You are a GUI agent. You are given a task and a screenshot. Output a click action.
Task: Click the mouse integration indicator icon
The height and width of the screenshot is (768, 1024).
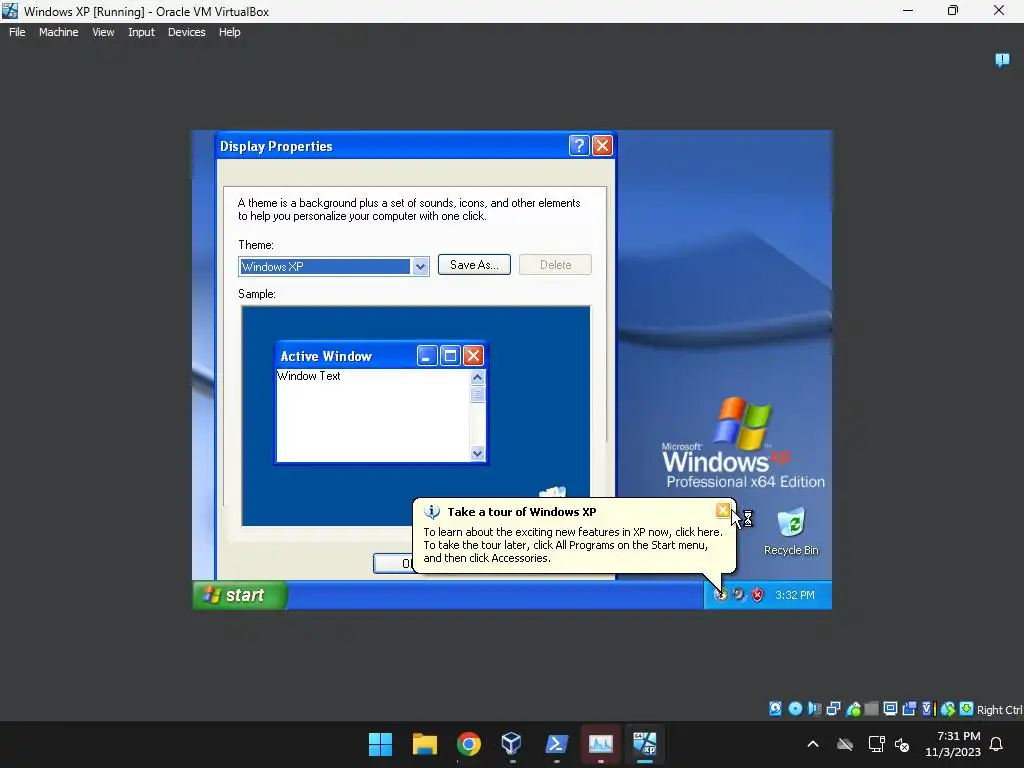pyautogui.click(x=948, y=709)
